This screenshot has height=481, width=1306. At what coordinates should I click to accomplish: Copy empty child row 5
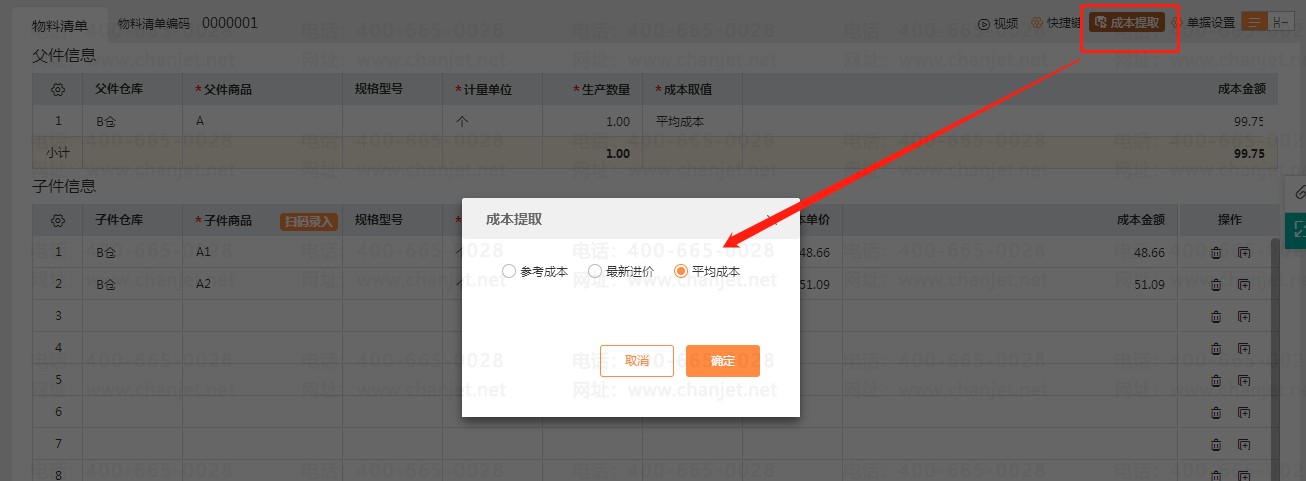pos(1244,380)
